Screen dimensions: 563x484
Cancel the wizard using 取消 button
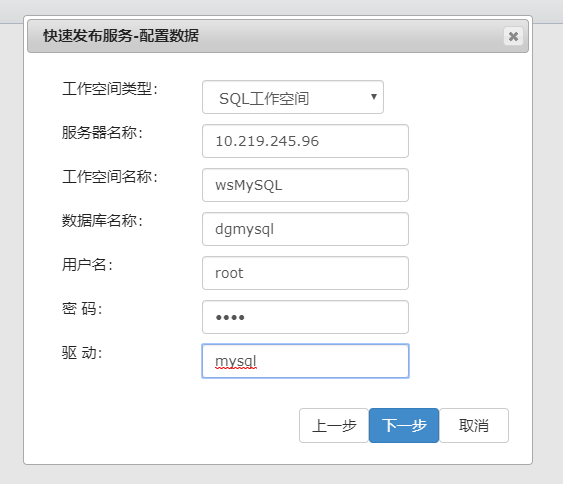(x=474, y=425)
